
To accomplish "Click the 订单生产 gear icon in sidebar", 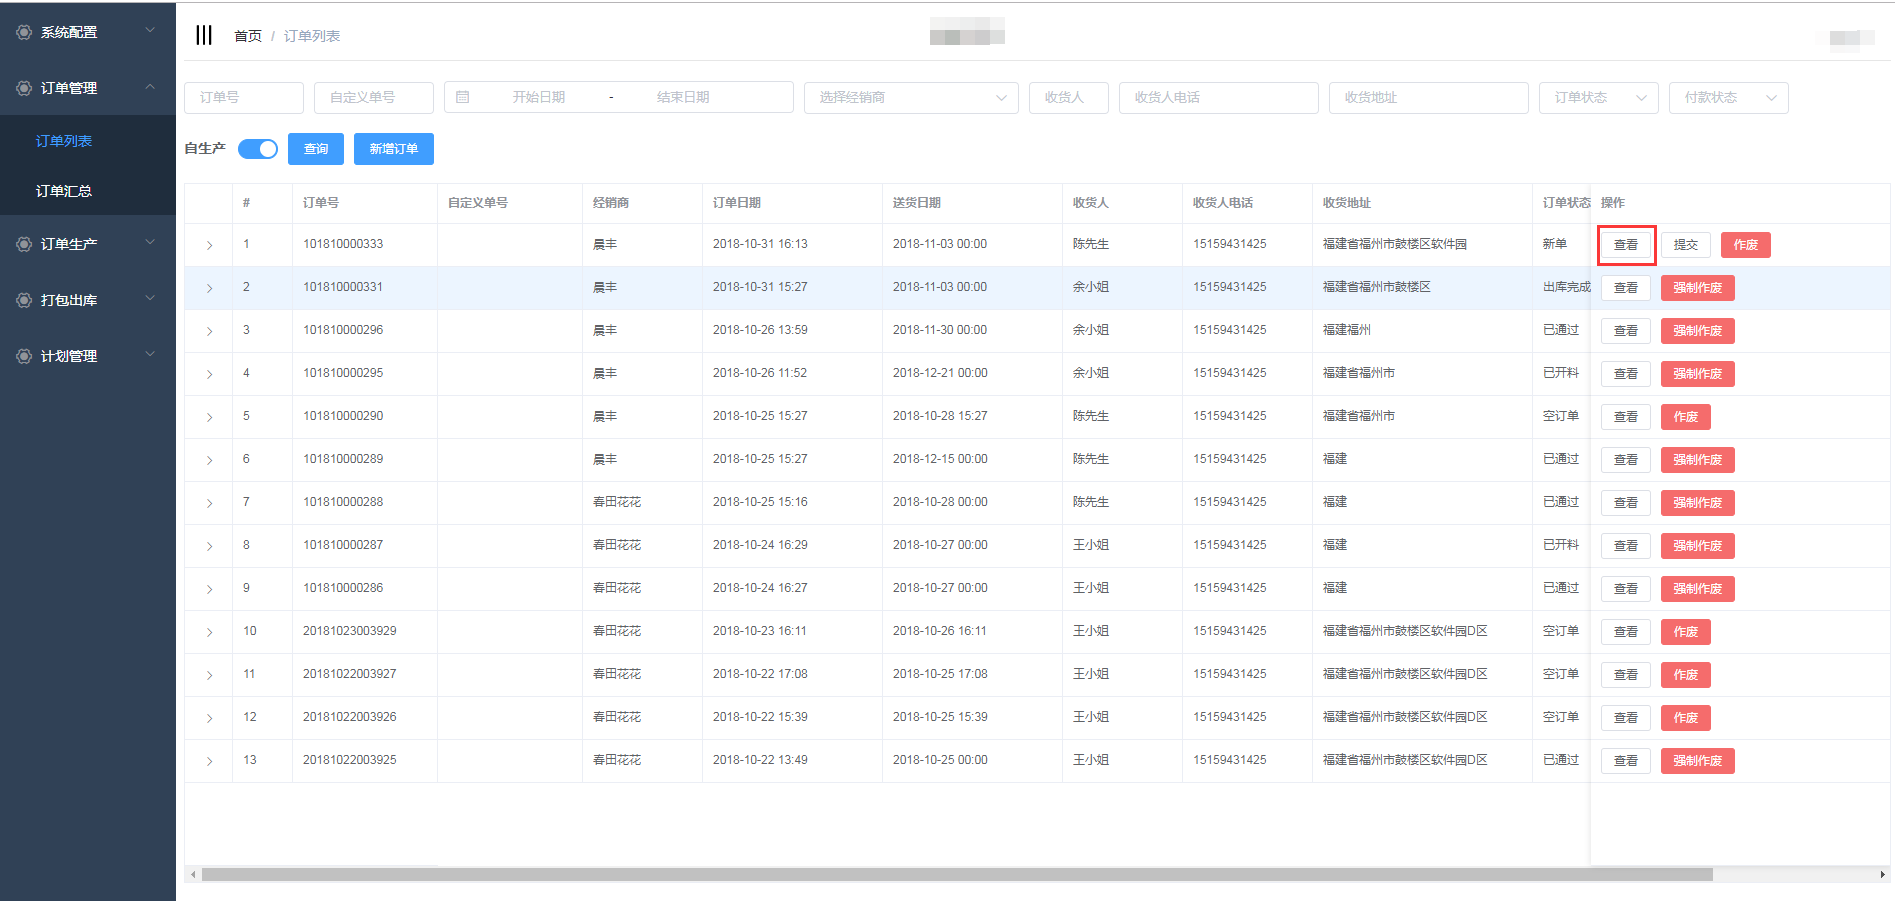I will 24,244.
